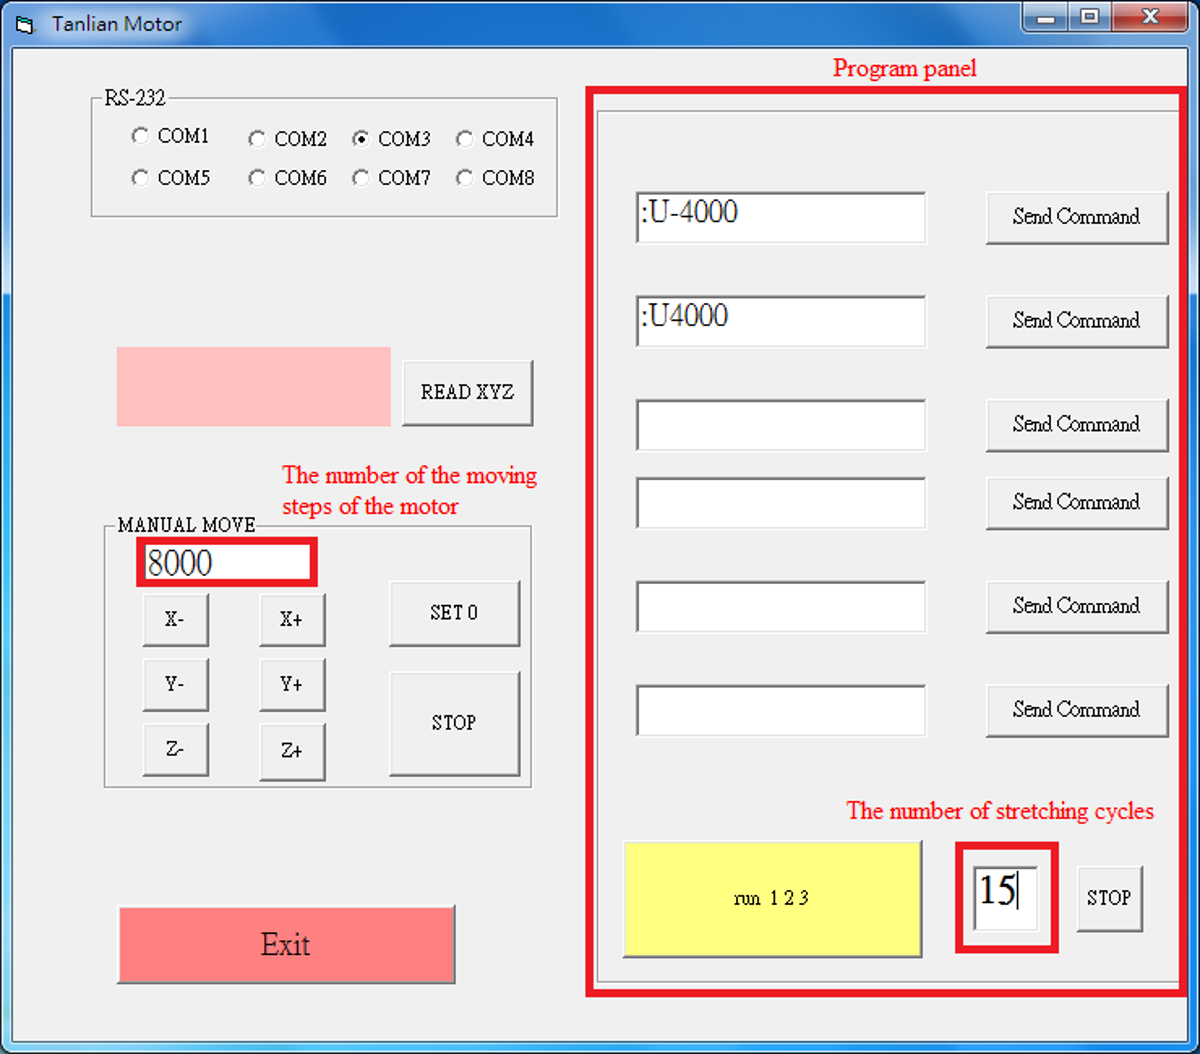Send Command for the :U-4000 row
Viewport: 1200px width, 1054px height.
coord(1077,217)
